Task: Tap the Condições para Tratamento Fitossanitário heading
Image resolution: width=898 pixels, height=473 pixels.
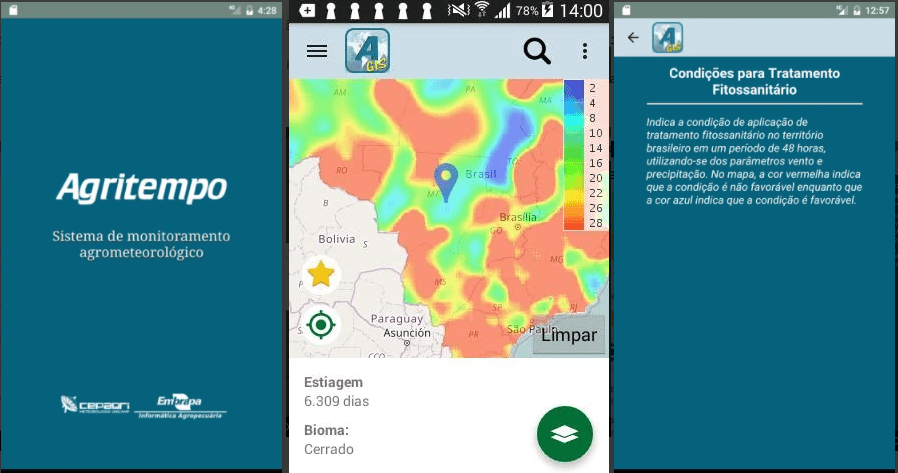Action: (x=753, y=82)
